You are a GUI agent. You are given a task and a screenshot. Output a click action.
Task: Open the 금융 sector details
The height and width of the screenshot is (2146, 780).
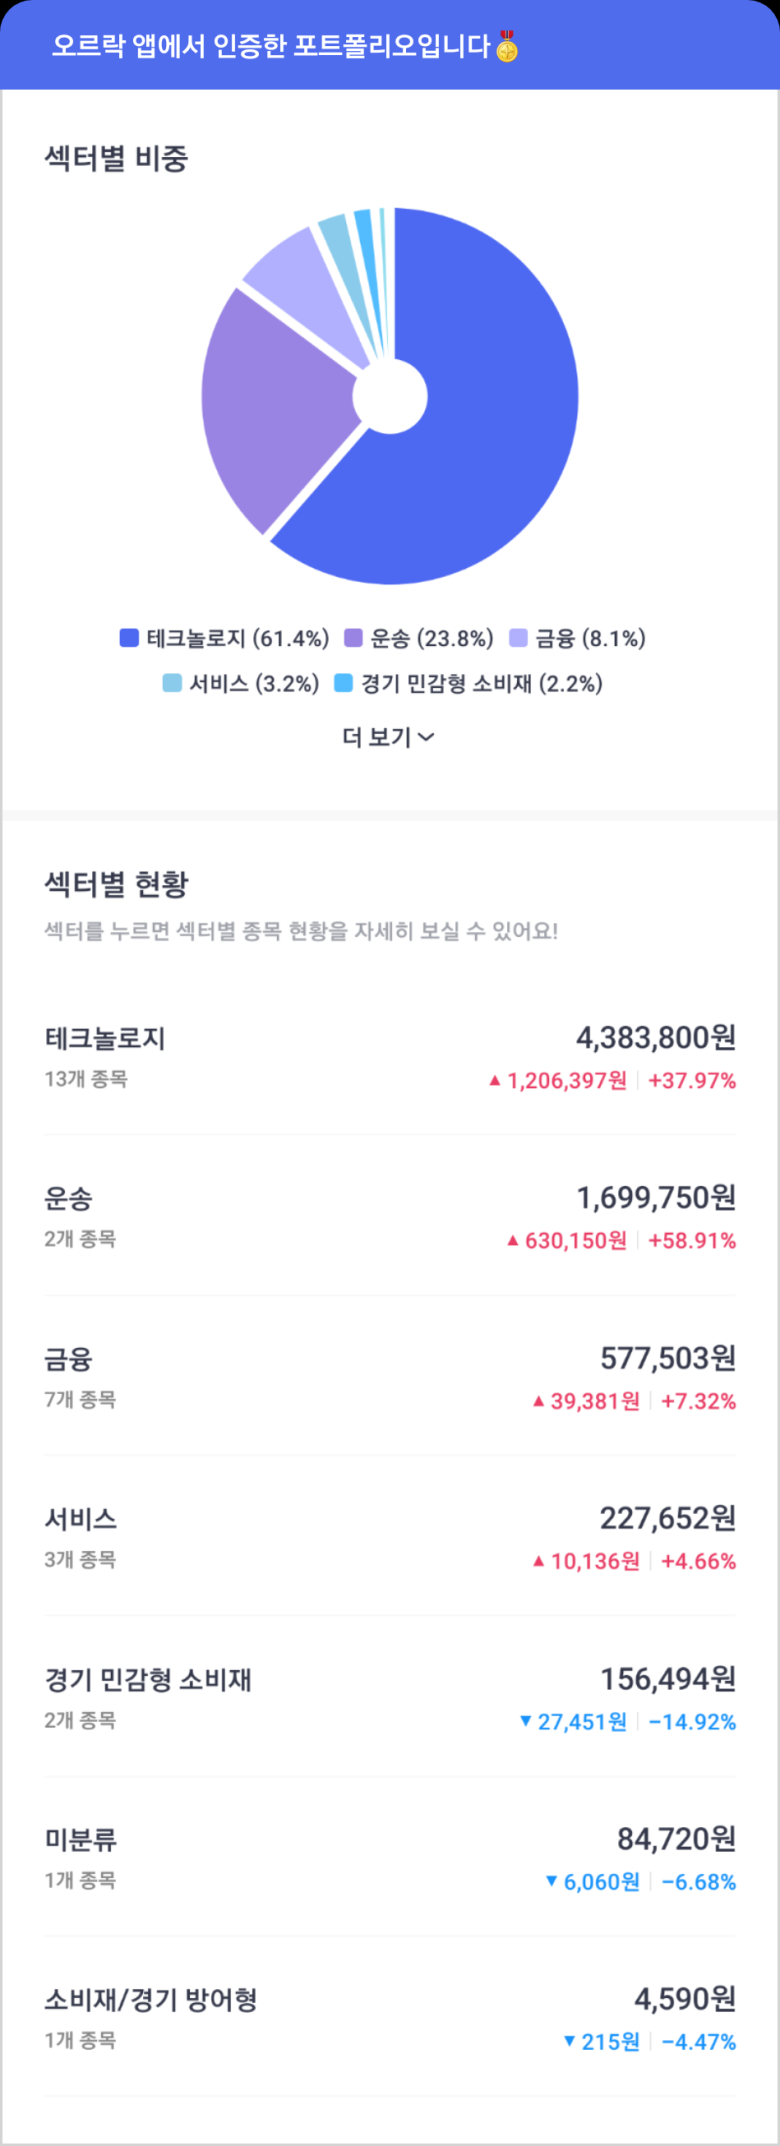(x=390, y=1376)
